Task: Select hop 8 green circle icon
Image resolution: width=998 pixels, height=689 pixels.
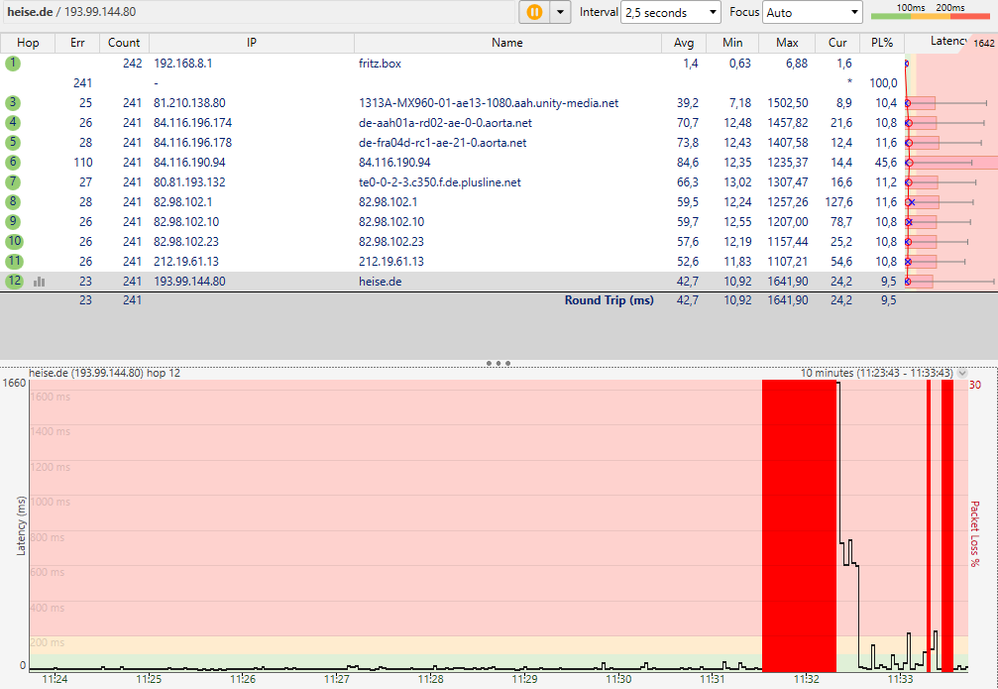Action: pyautogui.click(x=13, y=202)
